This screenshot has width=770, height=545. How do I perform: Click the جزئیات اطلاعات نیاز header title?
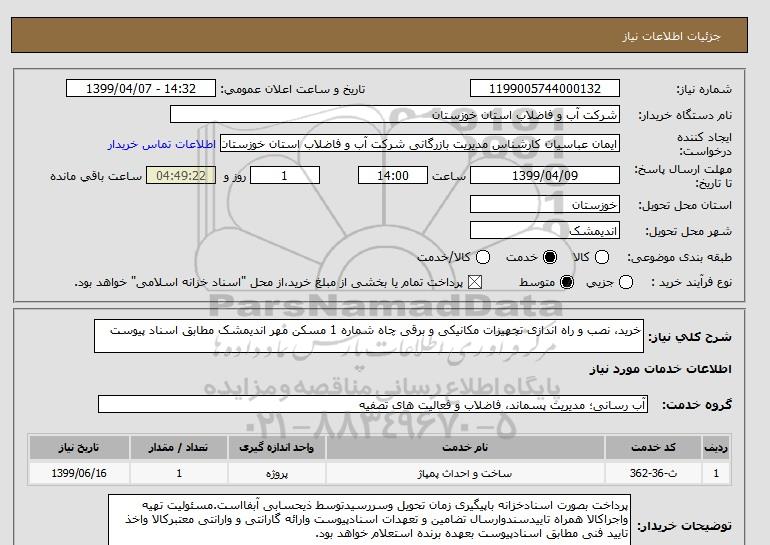coord(671,36)
